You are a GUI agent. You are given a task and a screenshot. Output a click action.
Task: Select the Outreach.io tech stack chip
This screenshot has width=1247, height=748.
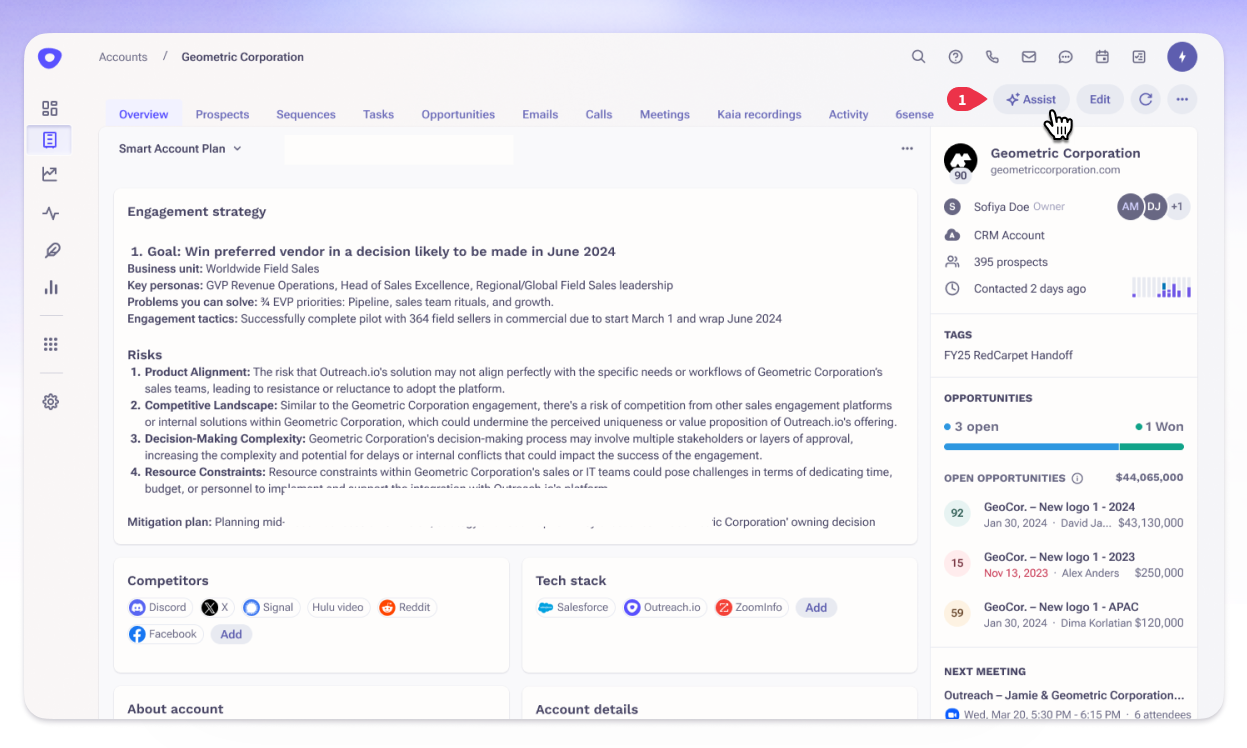[663, 607]
